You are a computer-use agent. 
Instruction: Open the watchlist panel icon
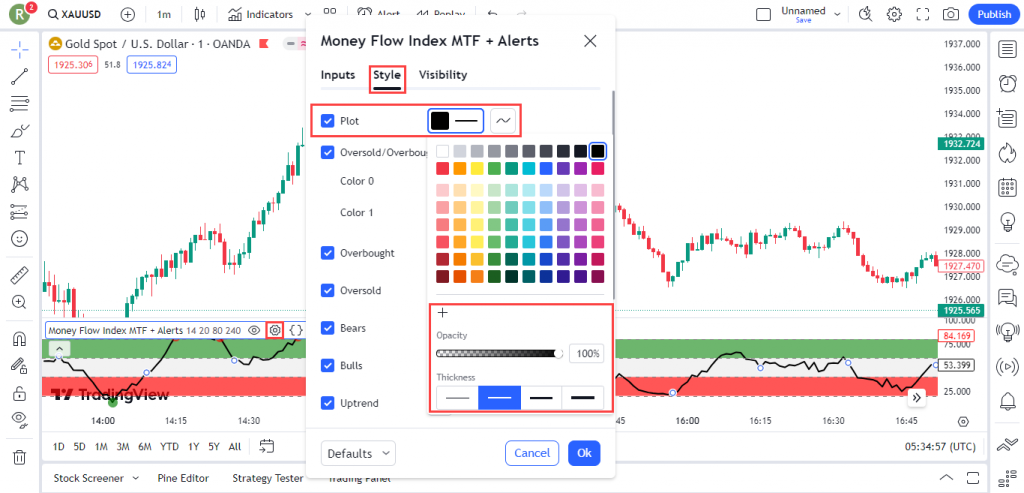tap(1007, 49)
